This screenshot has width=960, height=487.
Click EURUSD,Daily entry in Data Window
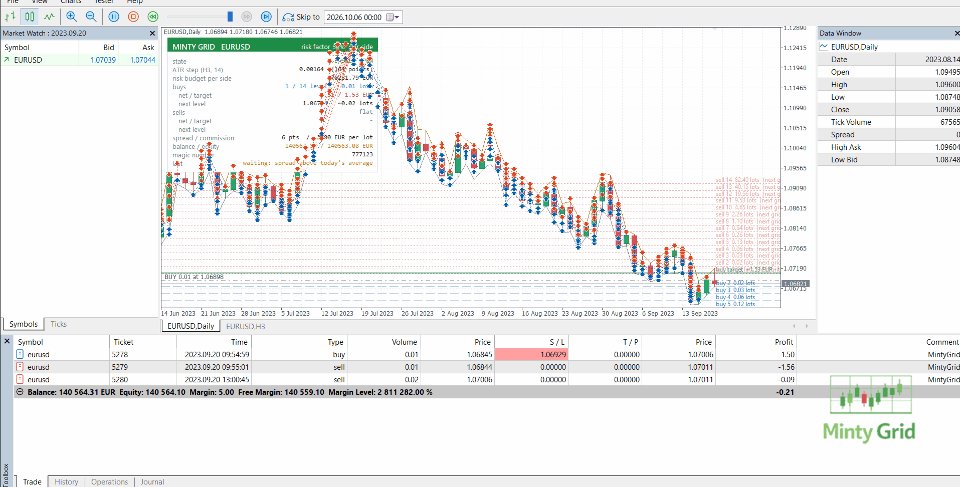point(857,47)
